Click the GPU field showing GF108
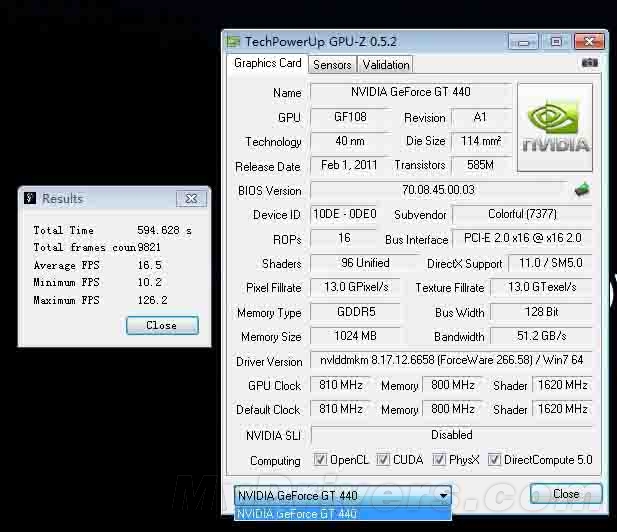This screenshot has width=617, height=532. [x=350, y=117]
